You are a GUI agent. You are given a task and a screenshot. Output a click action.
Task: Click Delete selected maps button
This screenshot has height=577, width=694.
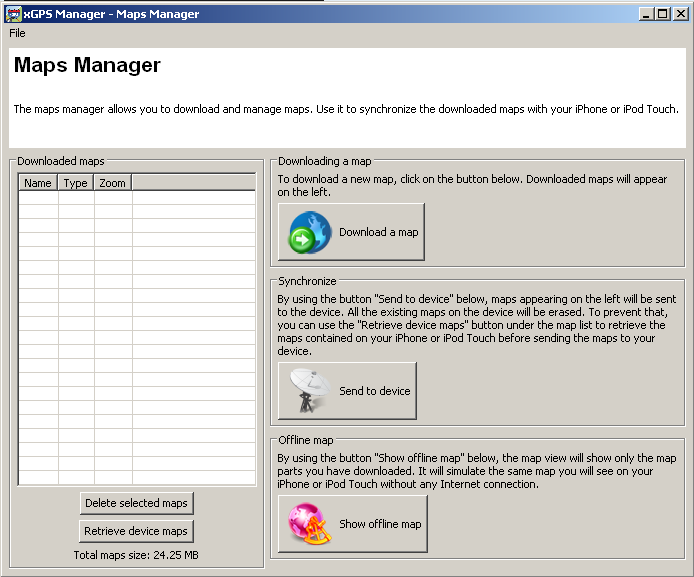136,503
